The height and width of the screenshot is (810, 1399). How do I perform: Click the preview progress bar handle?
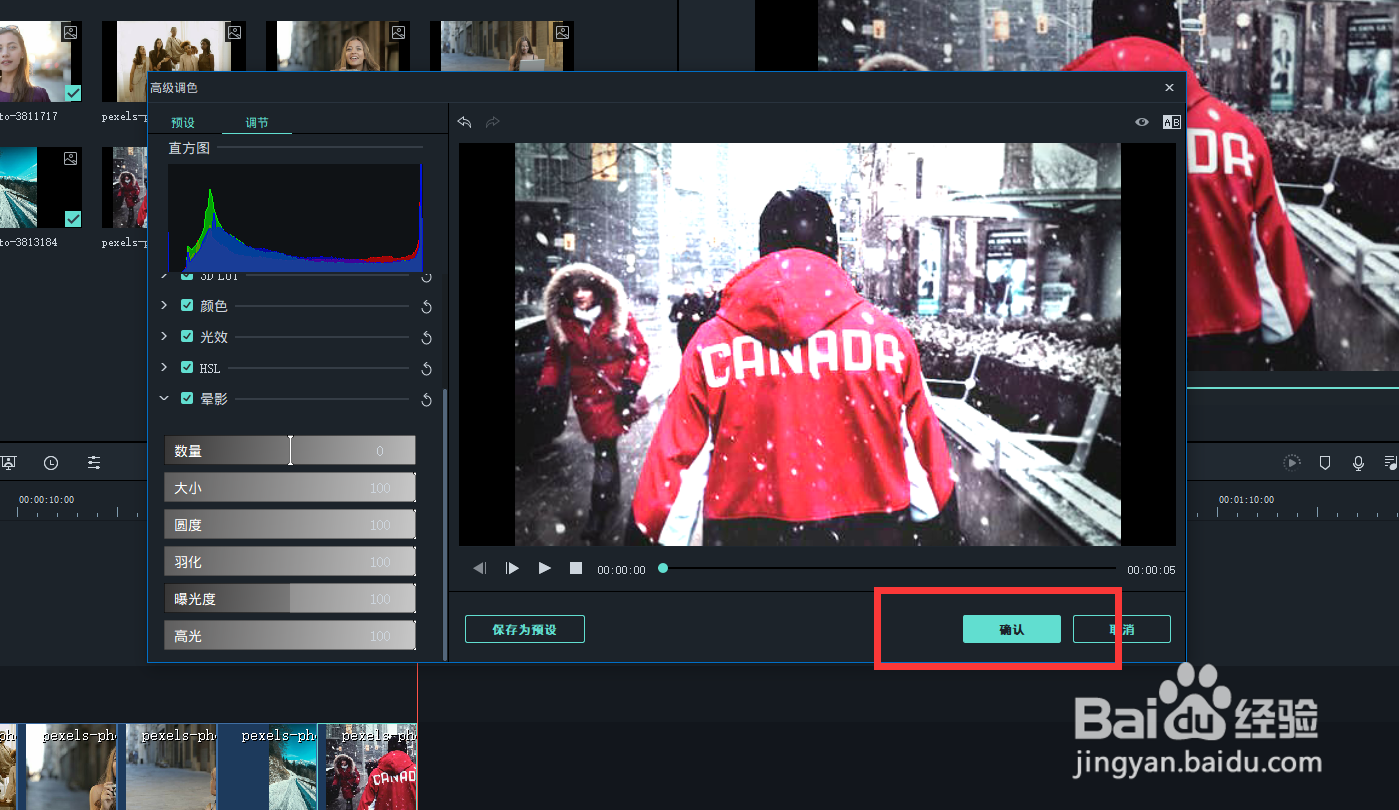tap(662, 568)
